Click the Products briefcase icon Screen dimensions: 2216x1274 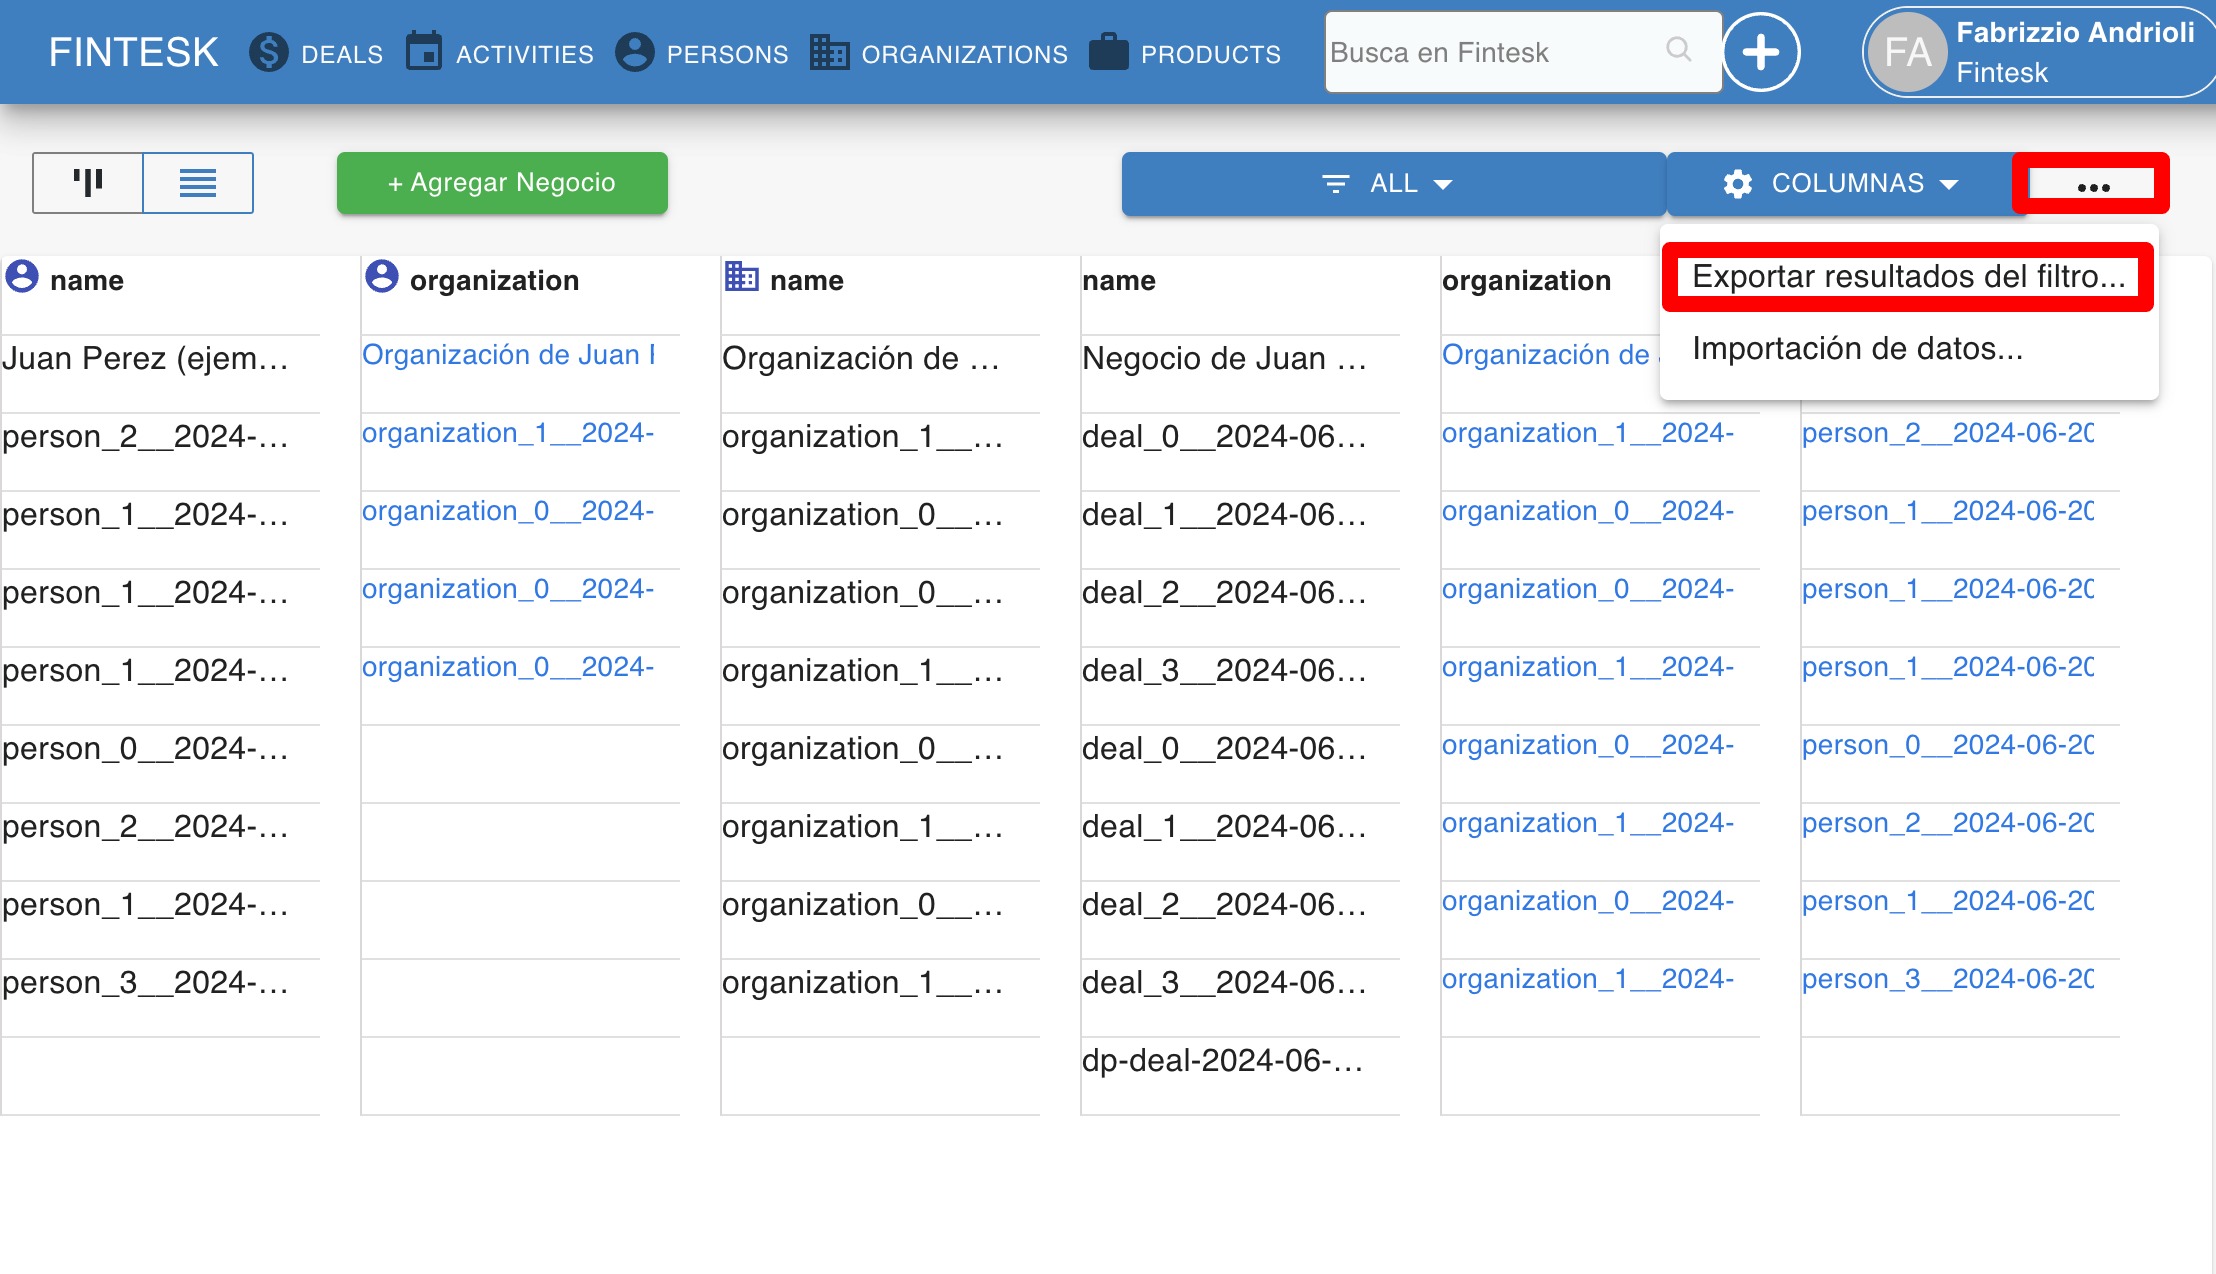1108,52
